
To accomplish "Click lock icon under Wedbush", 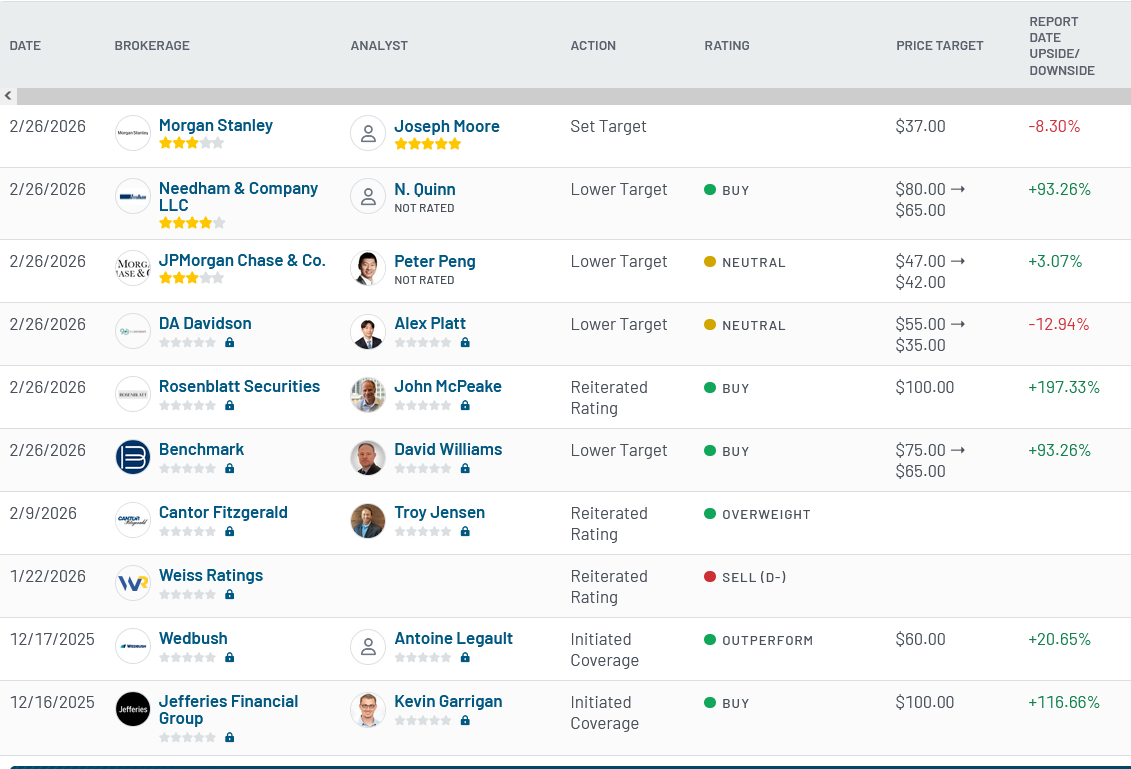I will 229,657.
